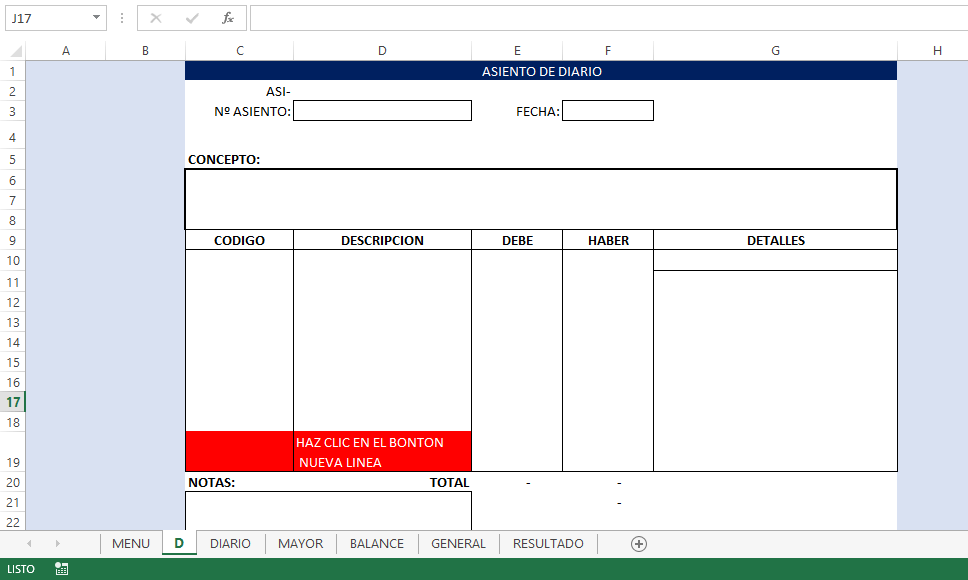Select row 17 header
968x580 pixels.
[13, 402]
